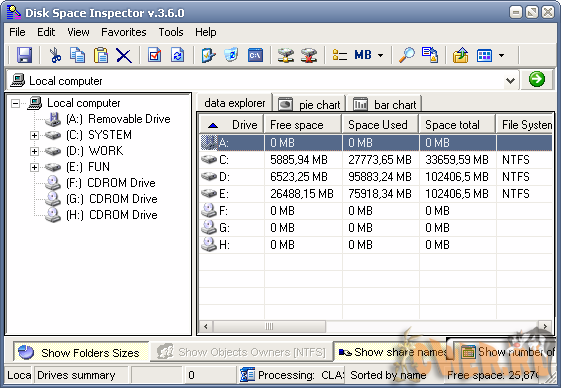Click the recycle bin toolbar icon
Screen dimensions: 561x388
tap(231, 55)
